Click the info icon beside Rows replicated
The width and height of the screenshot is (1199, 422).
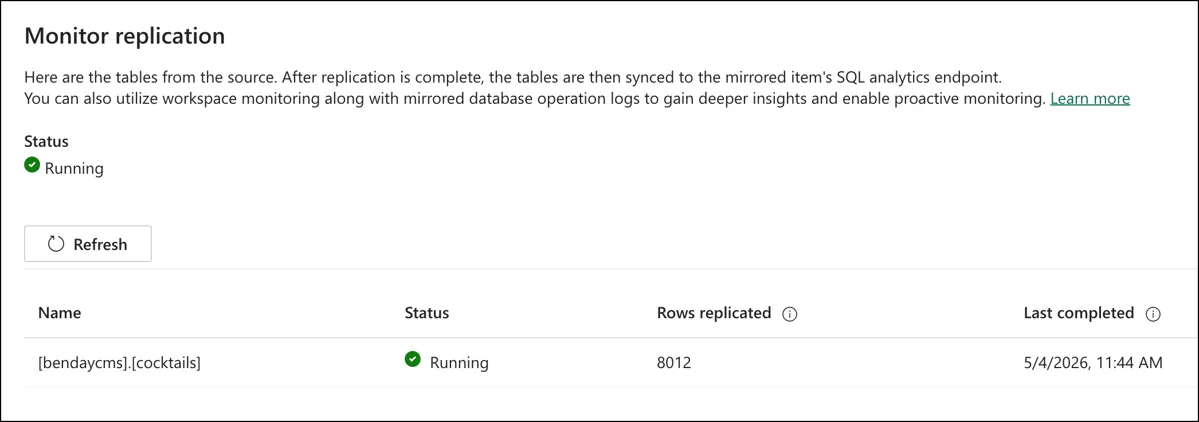point(791,314)
